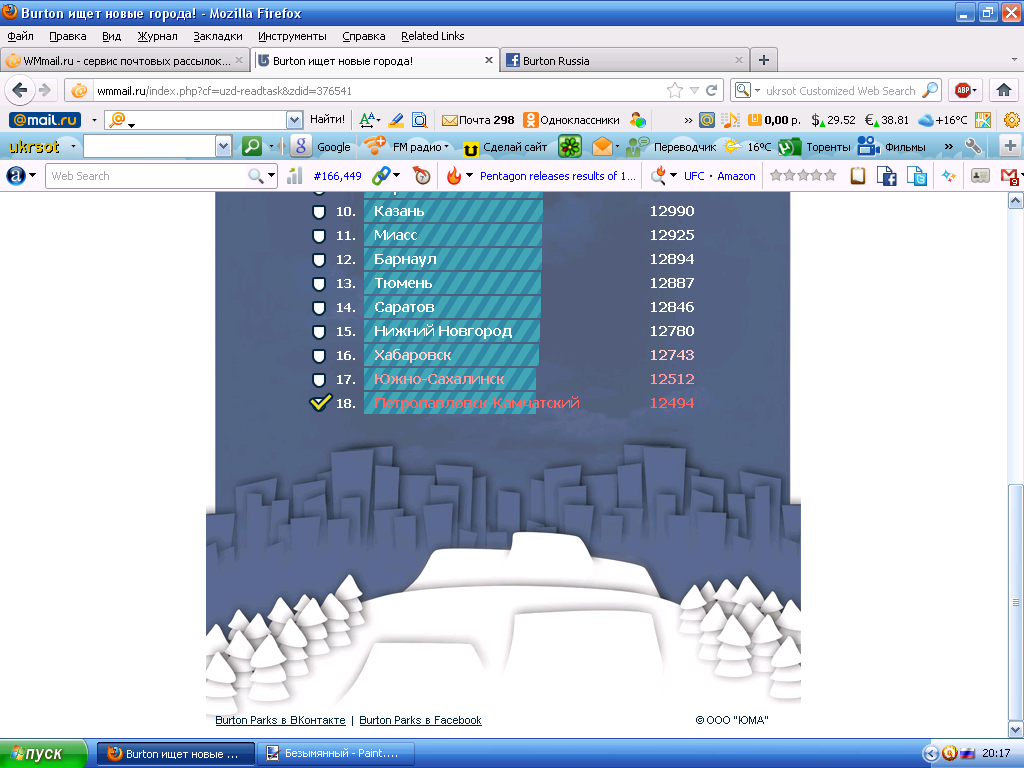Click the music notes icon in Mail.ru toolbar
Image resolution: width=1024 pixels, height=768 pixels.
pos(730,120)
